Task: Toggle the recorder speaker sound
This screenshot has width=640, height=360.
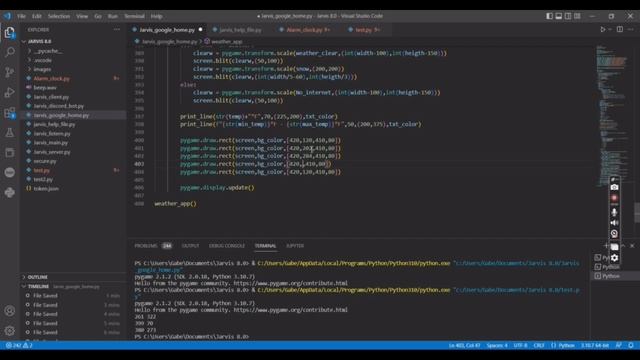Action: (614, 223)
